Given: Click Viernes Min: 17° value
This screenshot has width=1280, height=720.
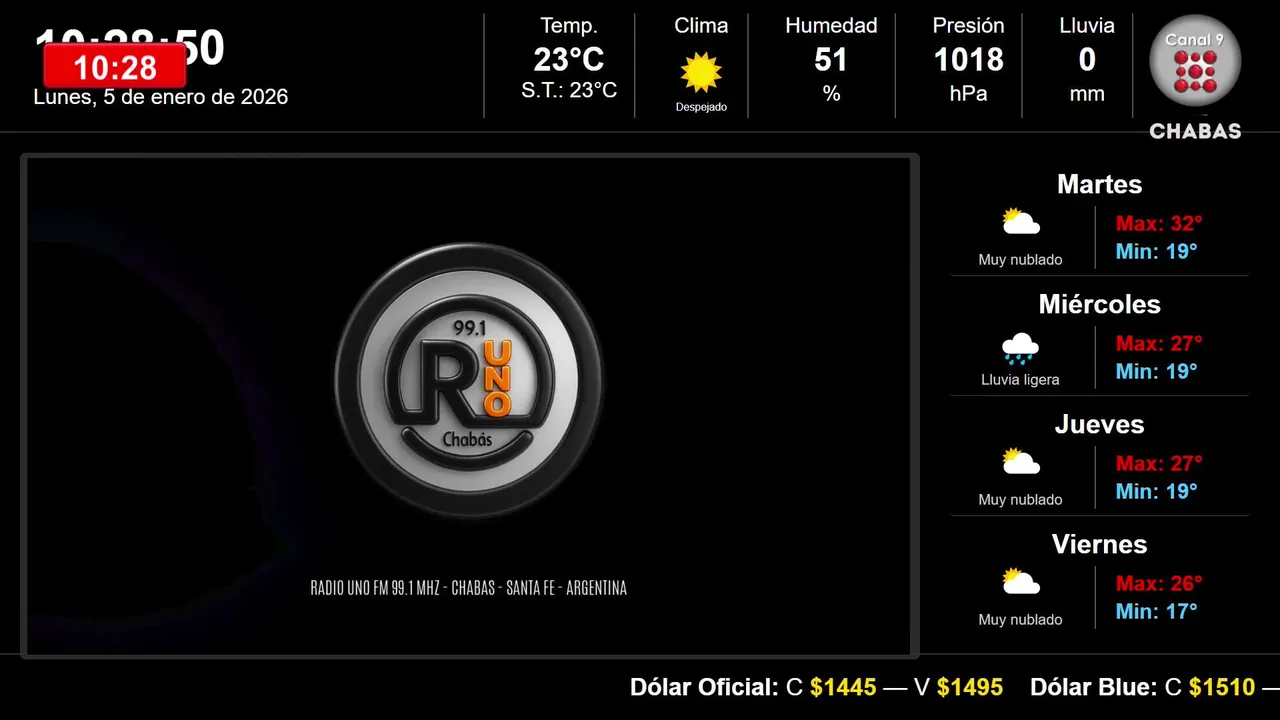Looking at the screenshot, I should (1156, 611).
